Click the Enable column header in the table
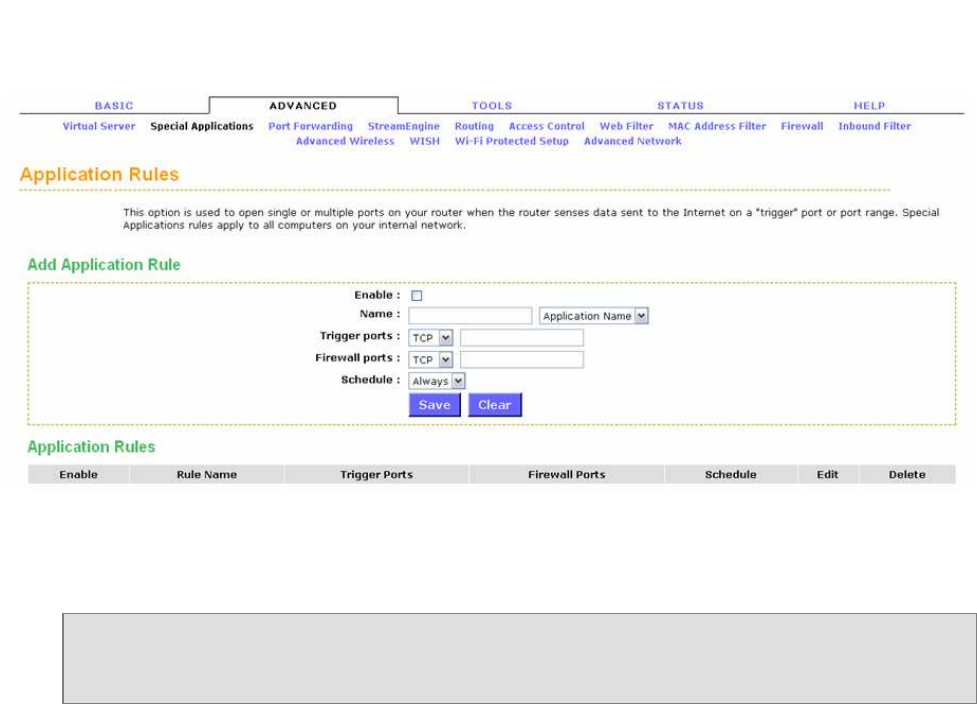Screen dimensions: 977x704 [79, 474]
